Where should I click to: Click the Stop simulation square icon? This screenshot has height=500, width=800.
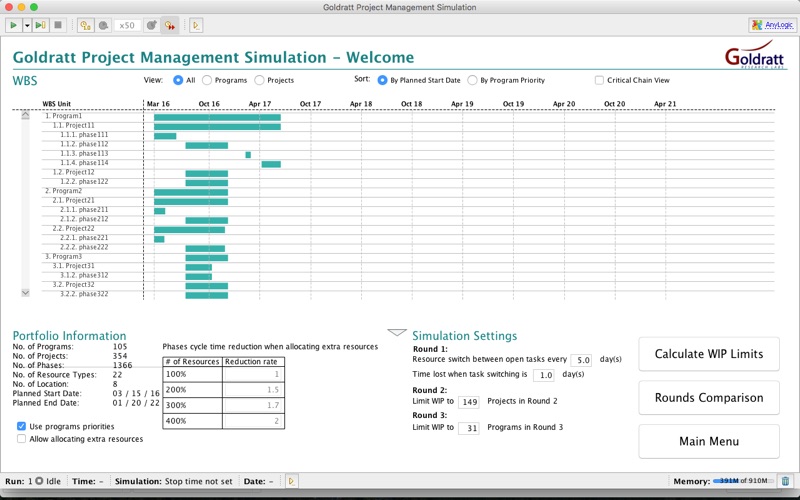coord(58,25)
